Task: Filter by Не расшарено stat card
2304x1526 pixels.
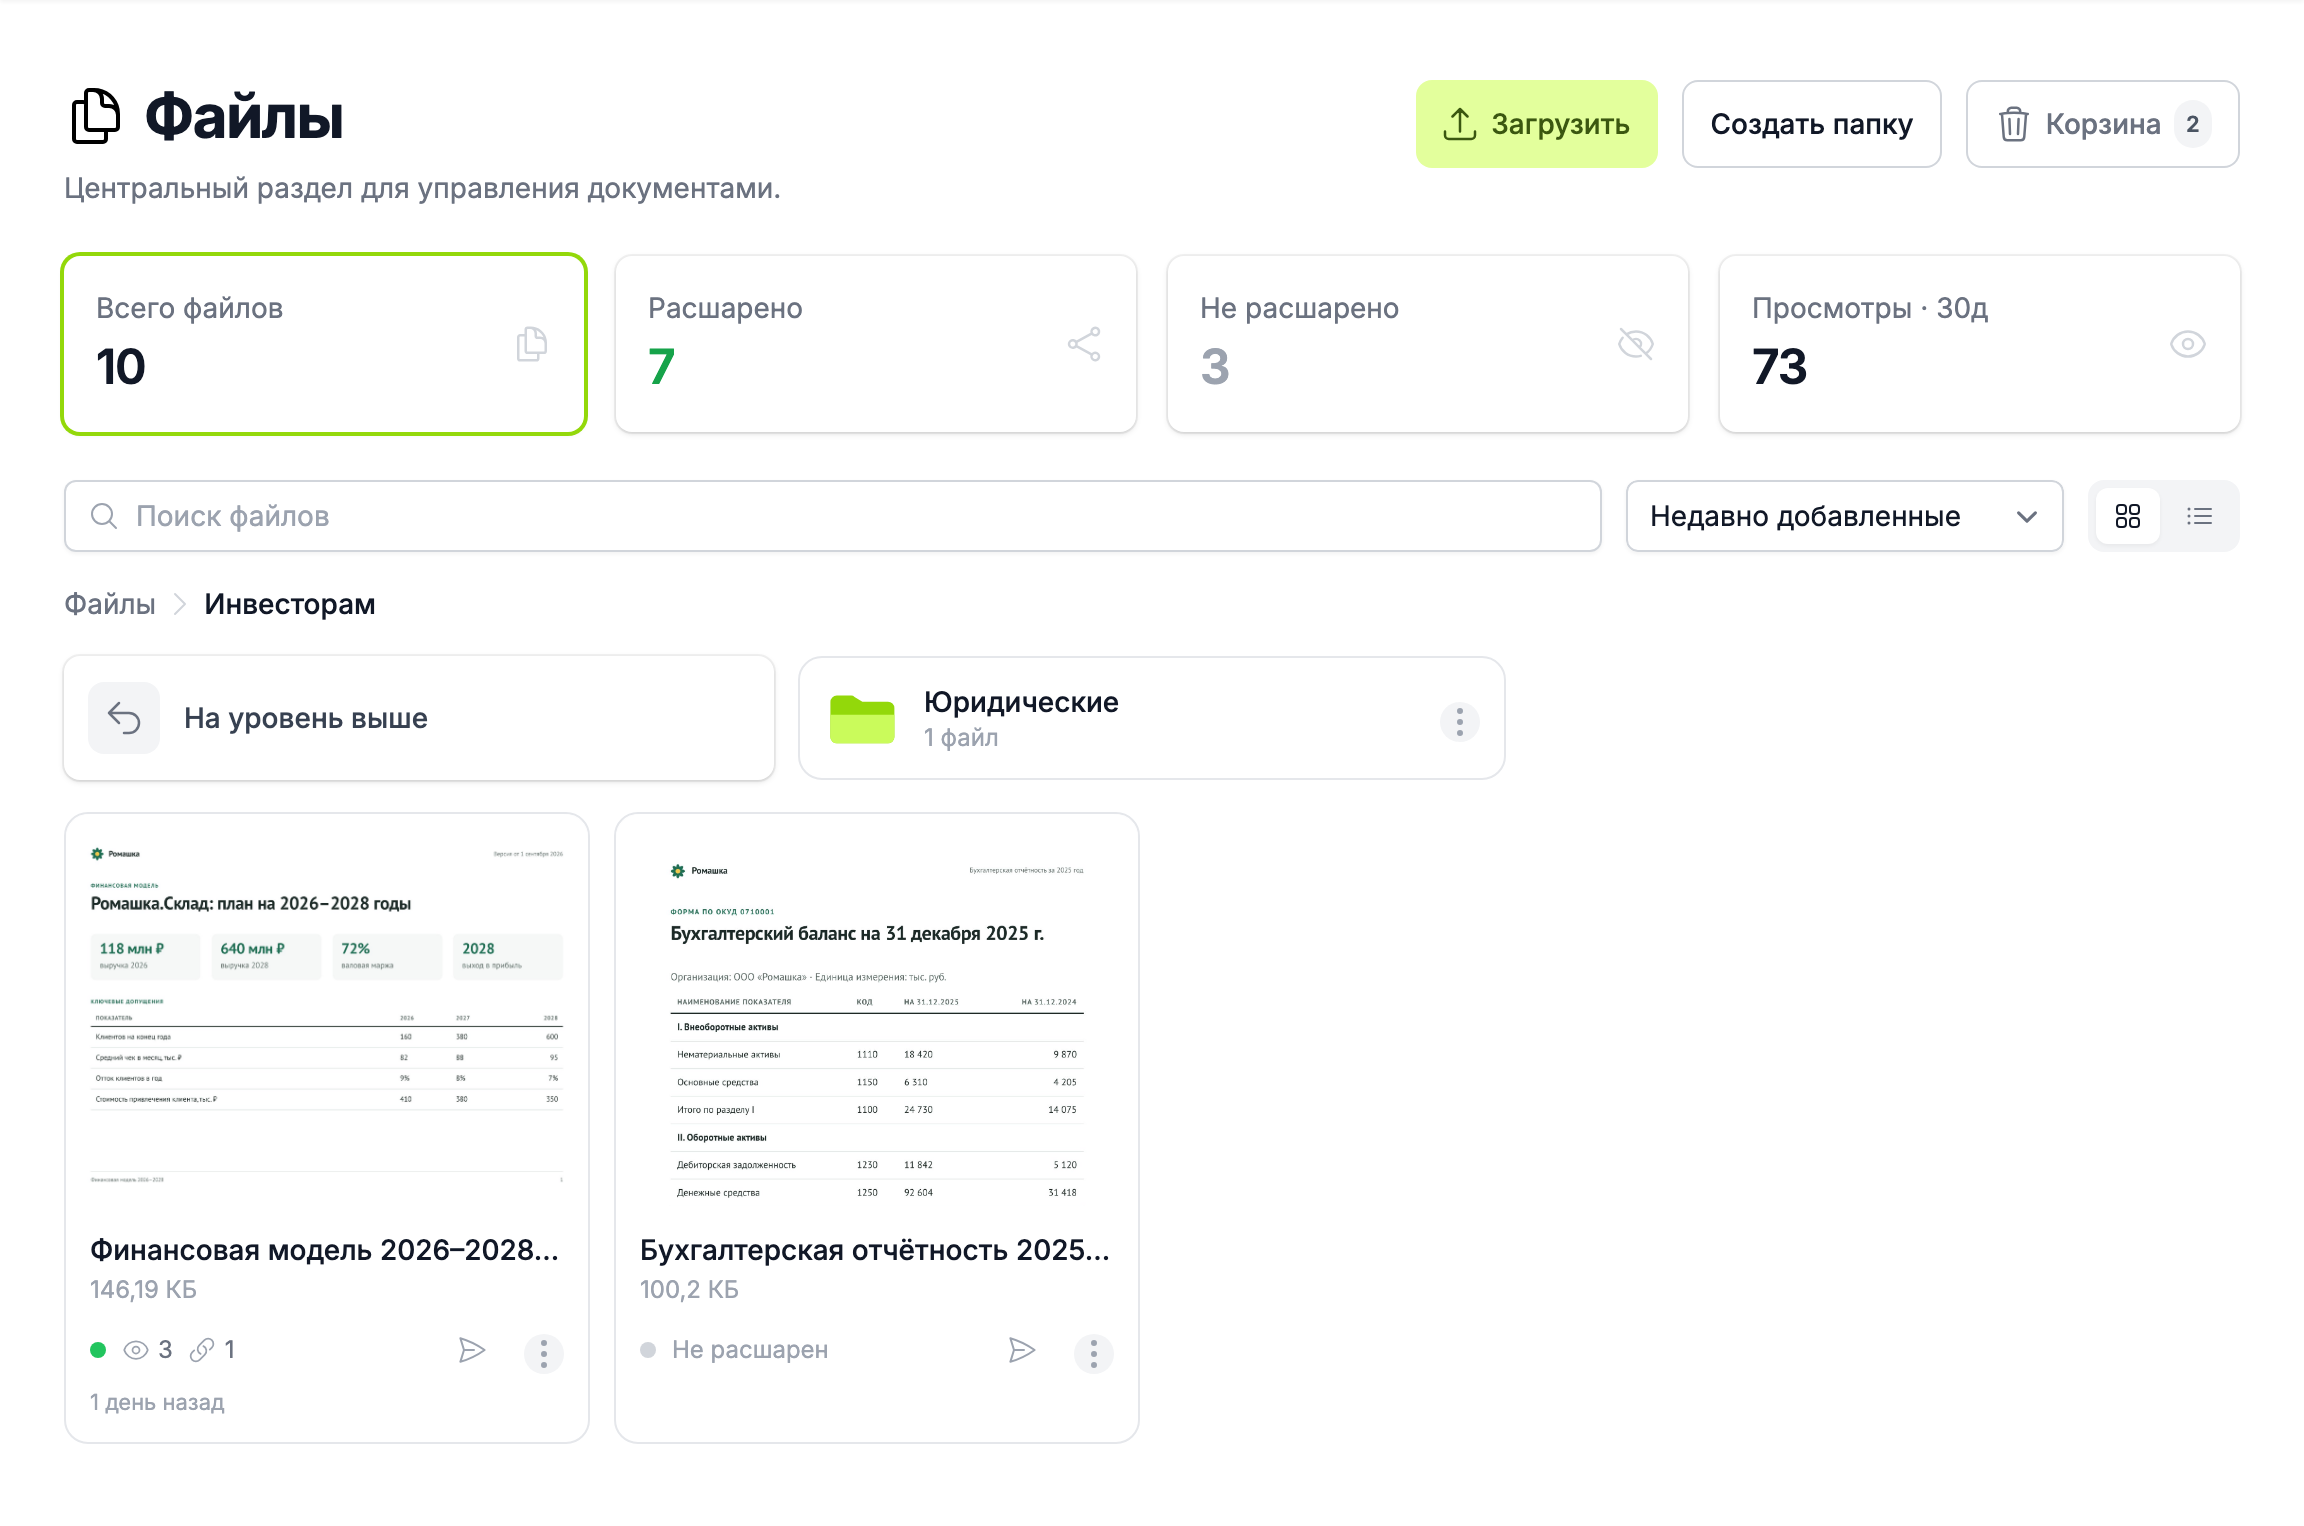Action: (x=1428, y=344)
